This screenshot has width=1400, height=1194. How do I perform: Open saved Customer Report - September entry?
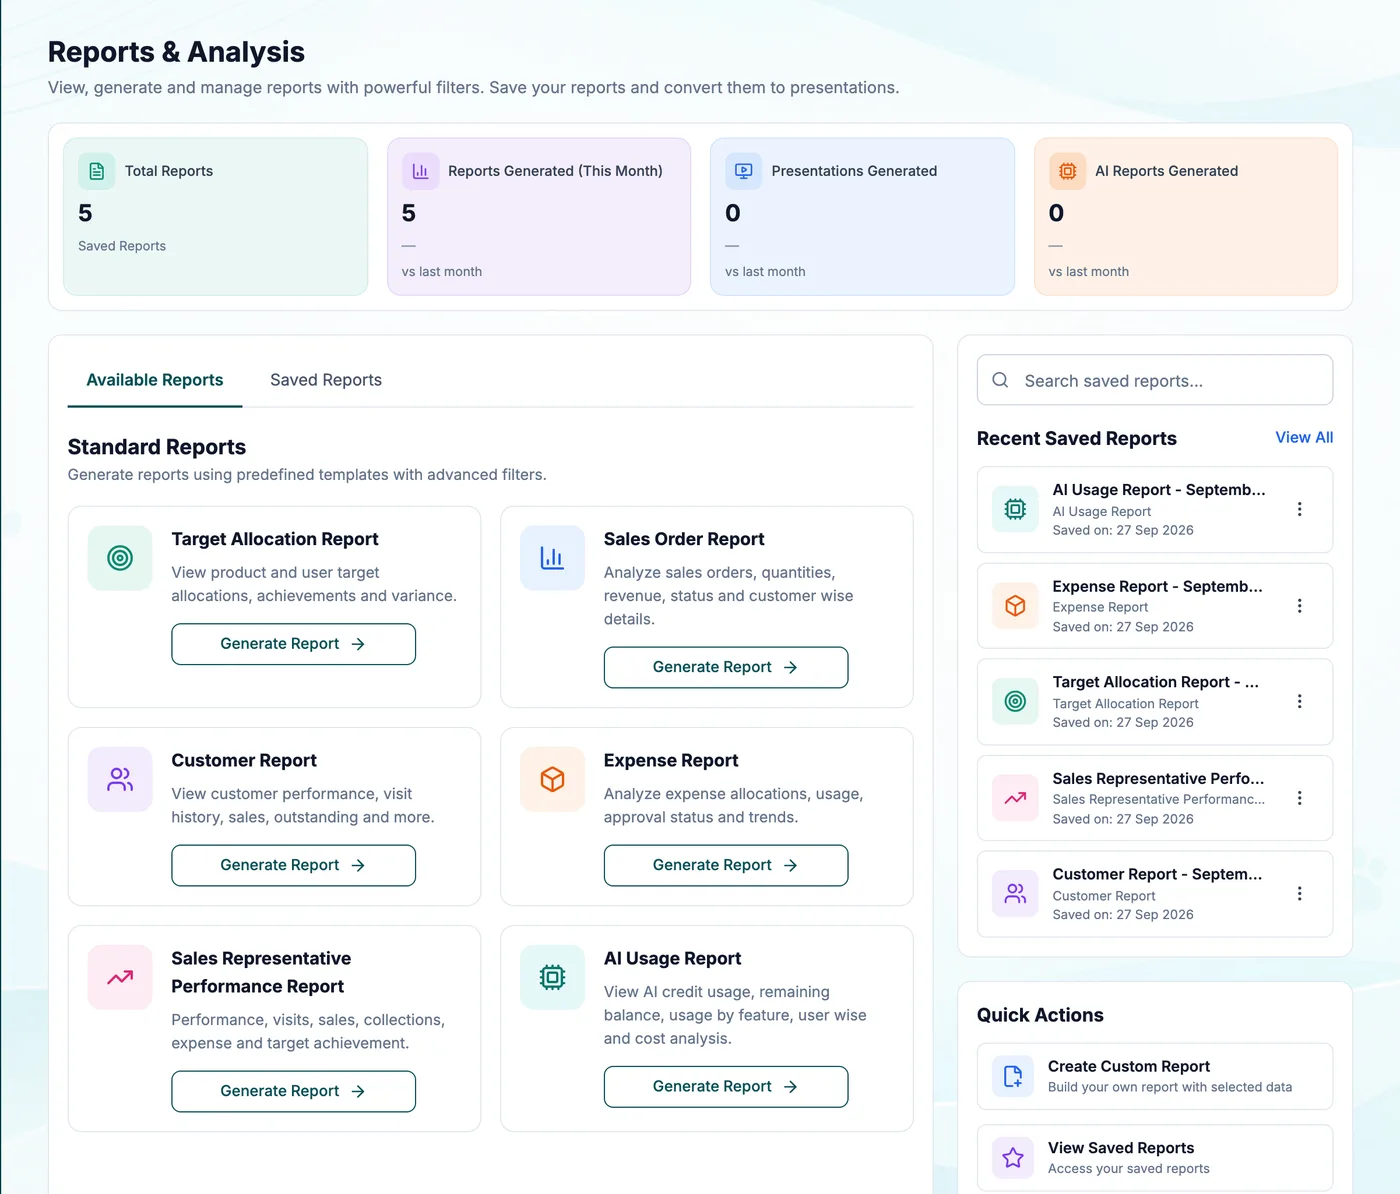1155,894
